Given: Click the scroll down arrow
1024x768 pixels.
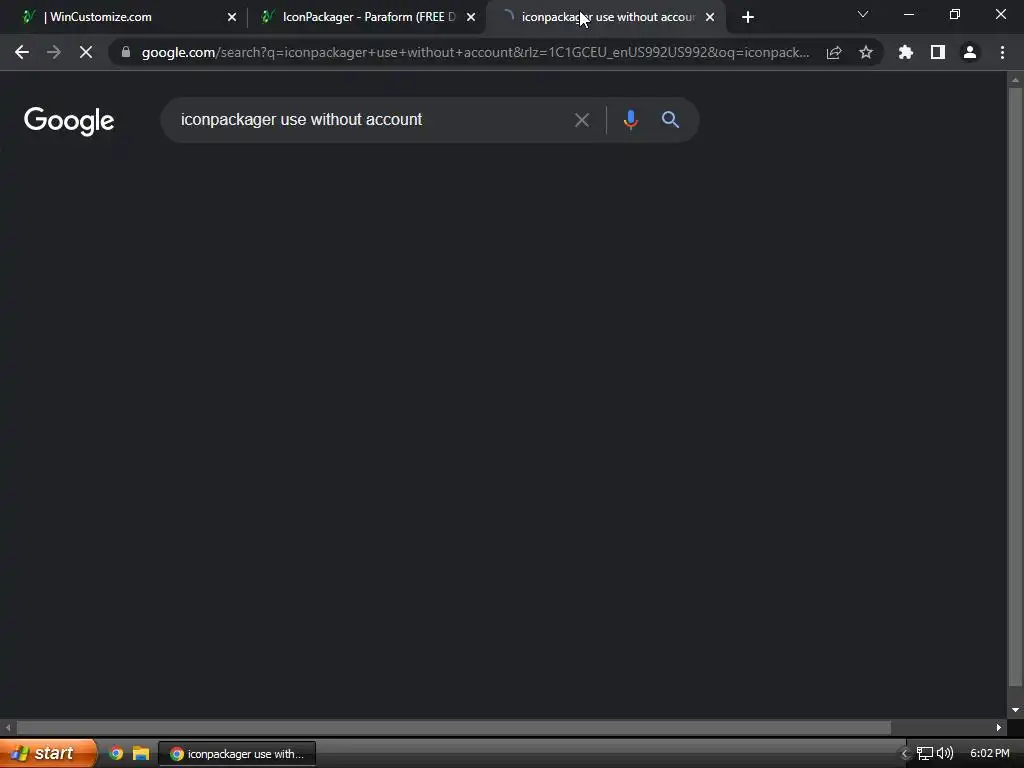Looking at the screenshot, I should click(x=1015, y=710).
